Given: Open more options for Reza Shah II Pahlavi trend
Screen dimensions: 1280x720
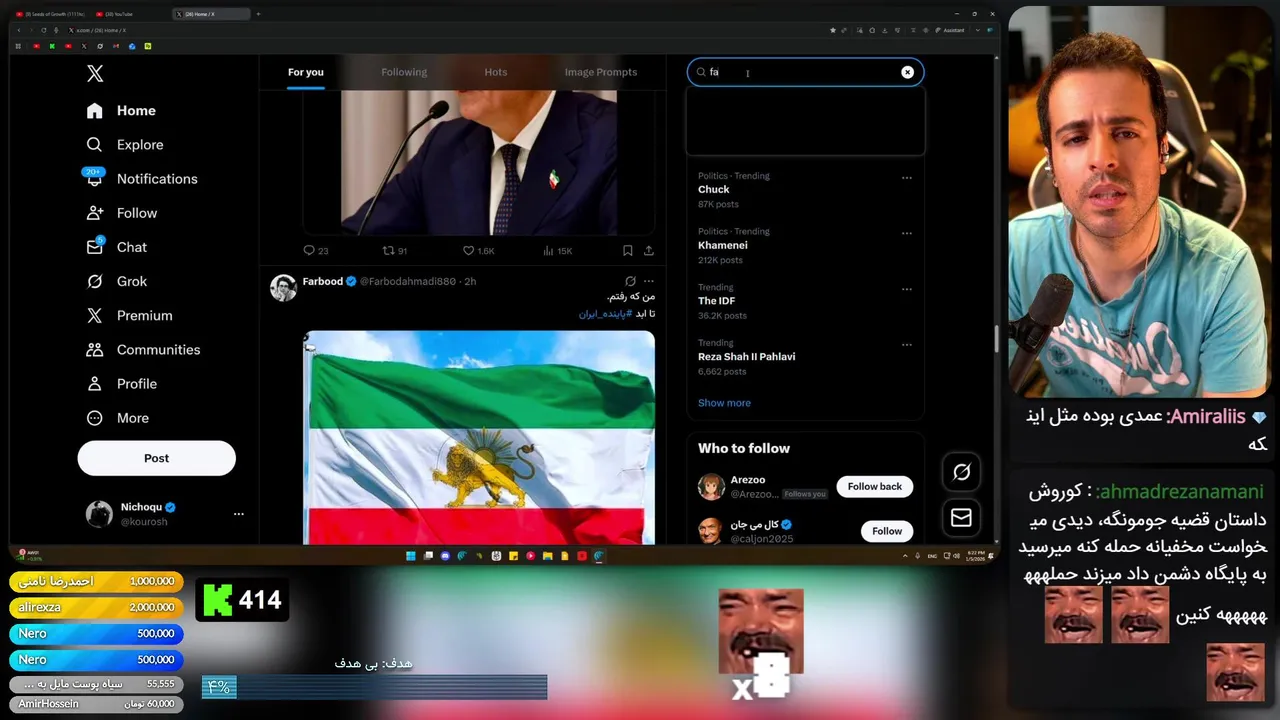Looking at the screenshot, I should click(907, 345).
